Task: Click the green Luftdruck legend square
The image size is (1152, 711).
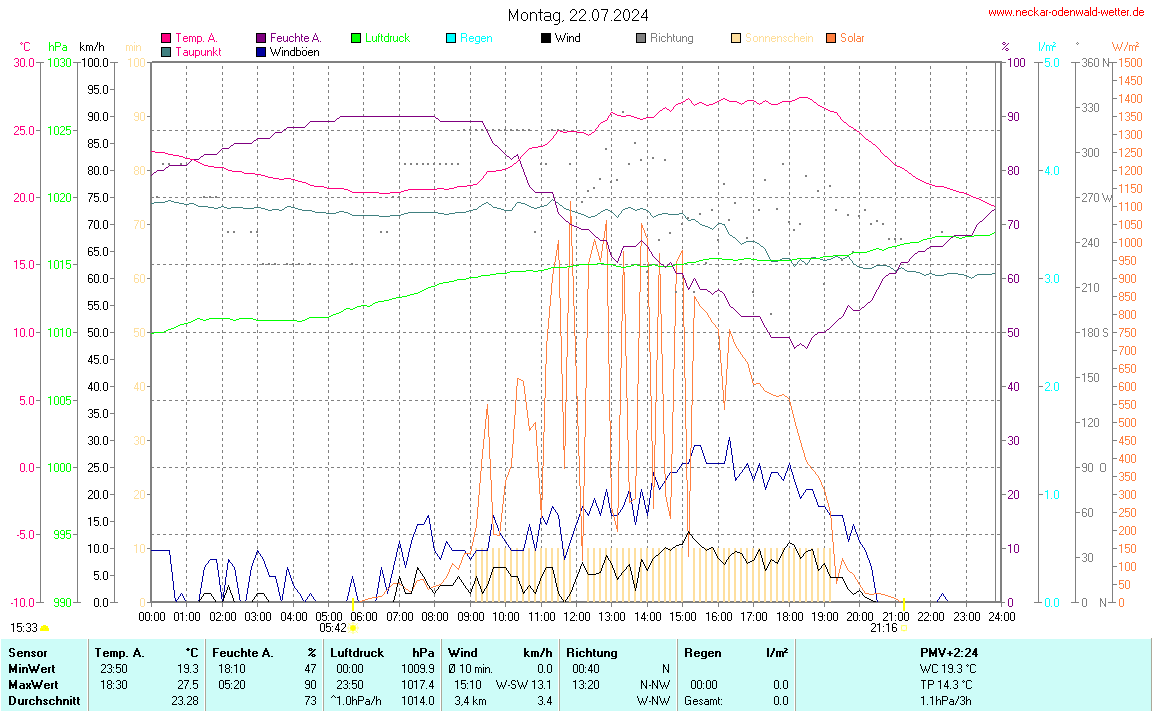Action: coord(356,38)
